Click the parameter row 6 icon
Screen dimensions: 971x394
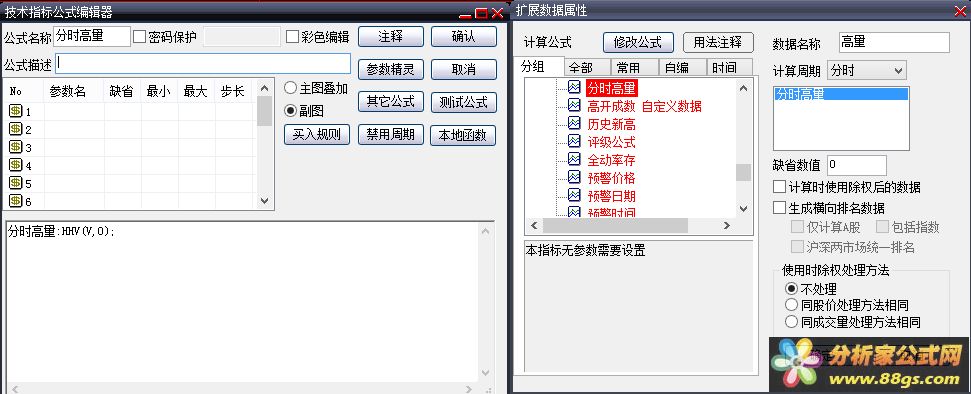pyautogui.click(x=15, y=201)
